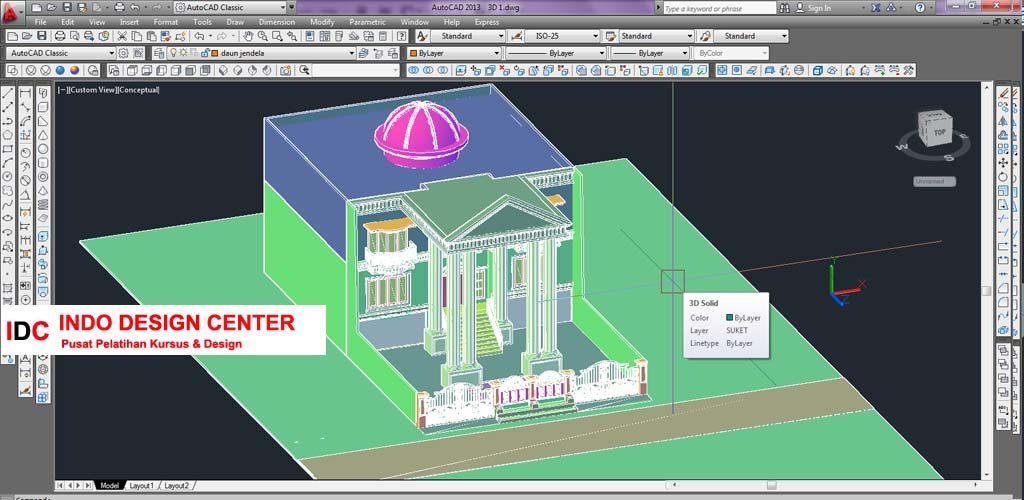The height and width of the screenshot is (500, 1024).
Task: Switch to the Layout1 tab
Action: [x=142, y=486]
